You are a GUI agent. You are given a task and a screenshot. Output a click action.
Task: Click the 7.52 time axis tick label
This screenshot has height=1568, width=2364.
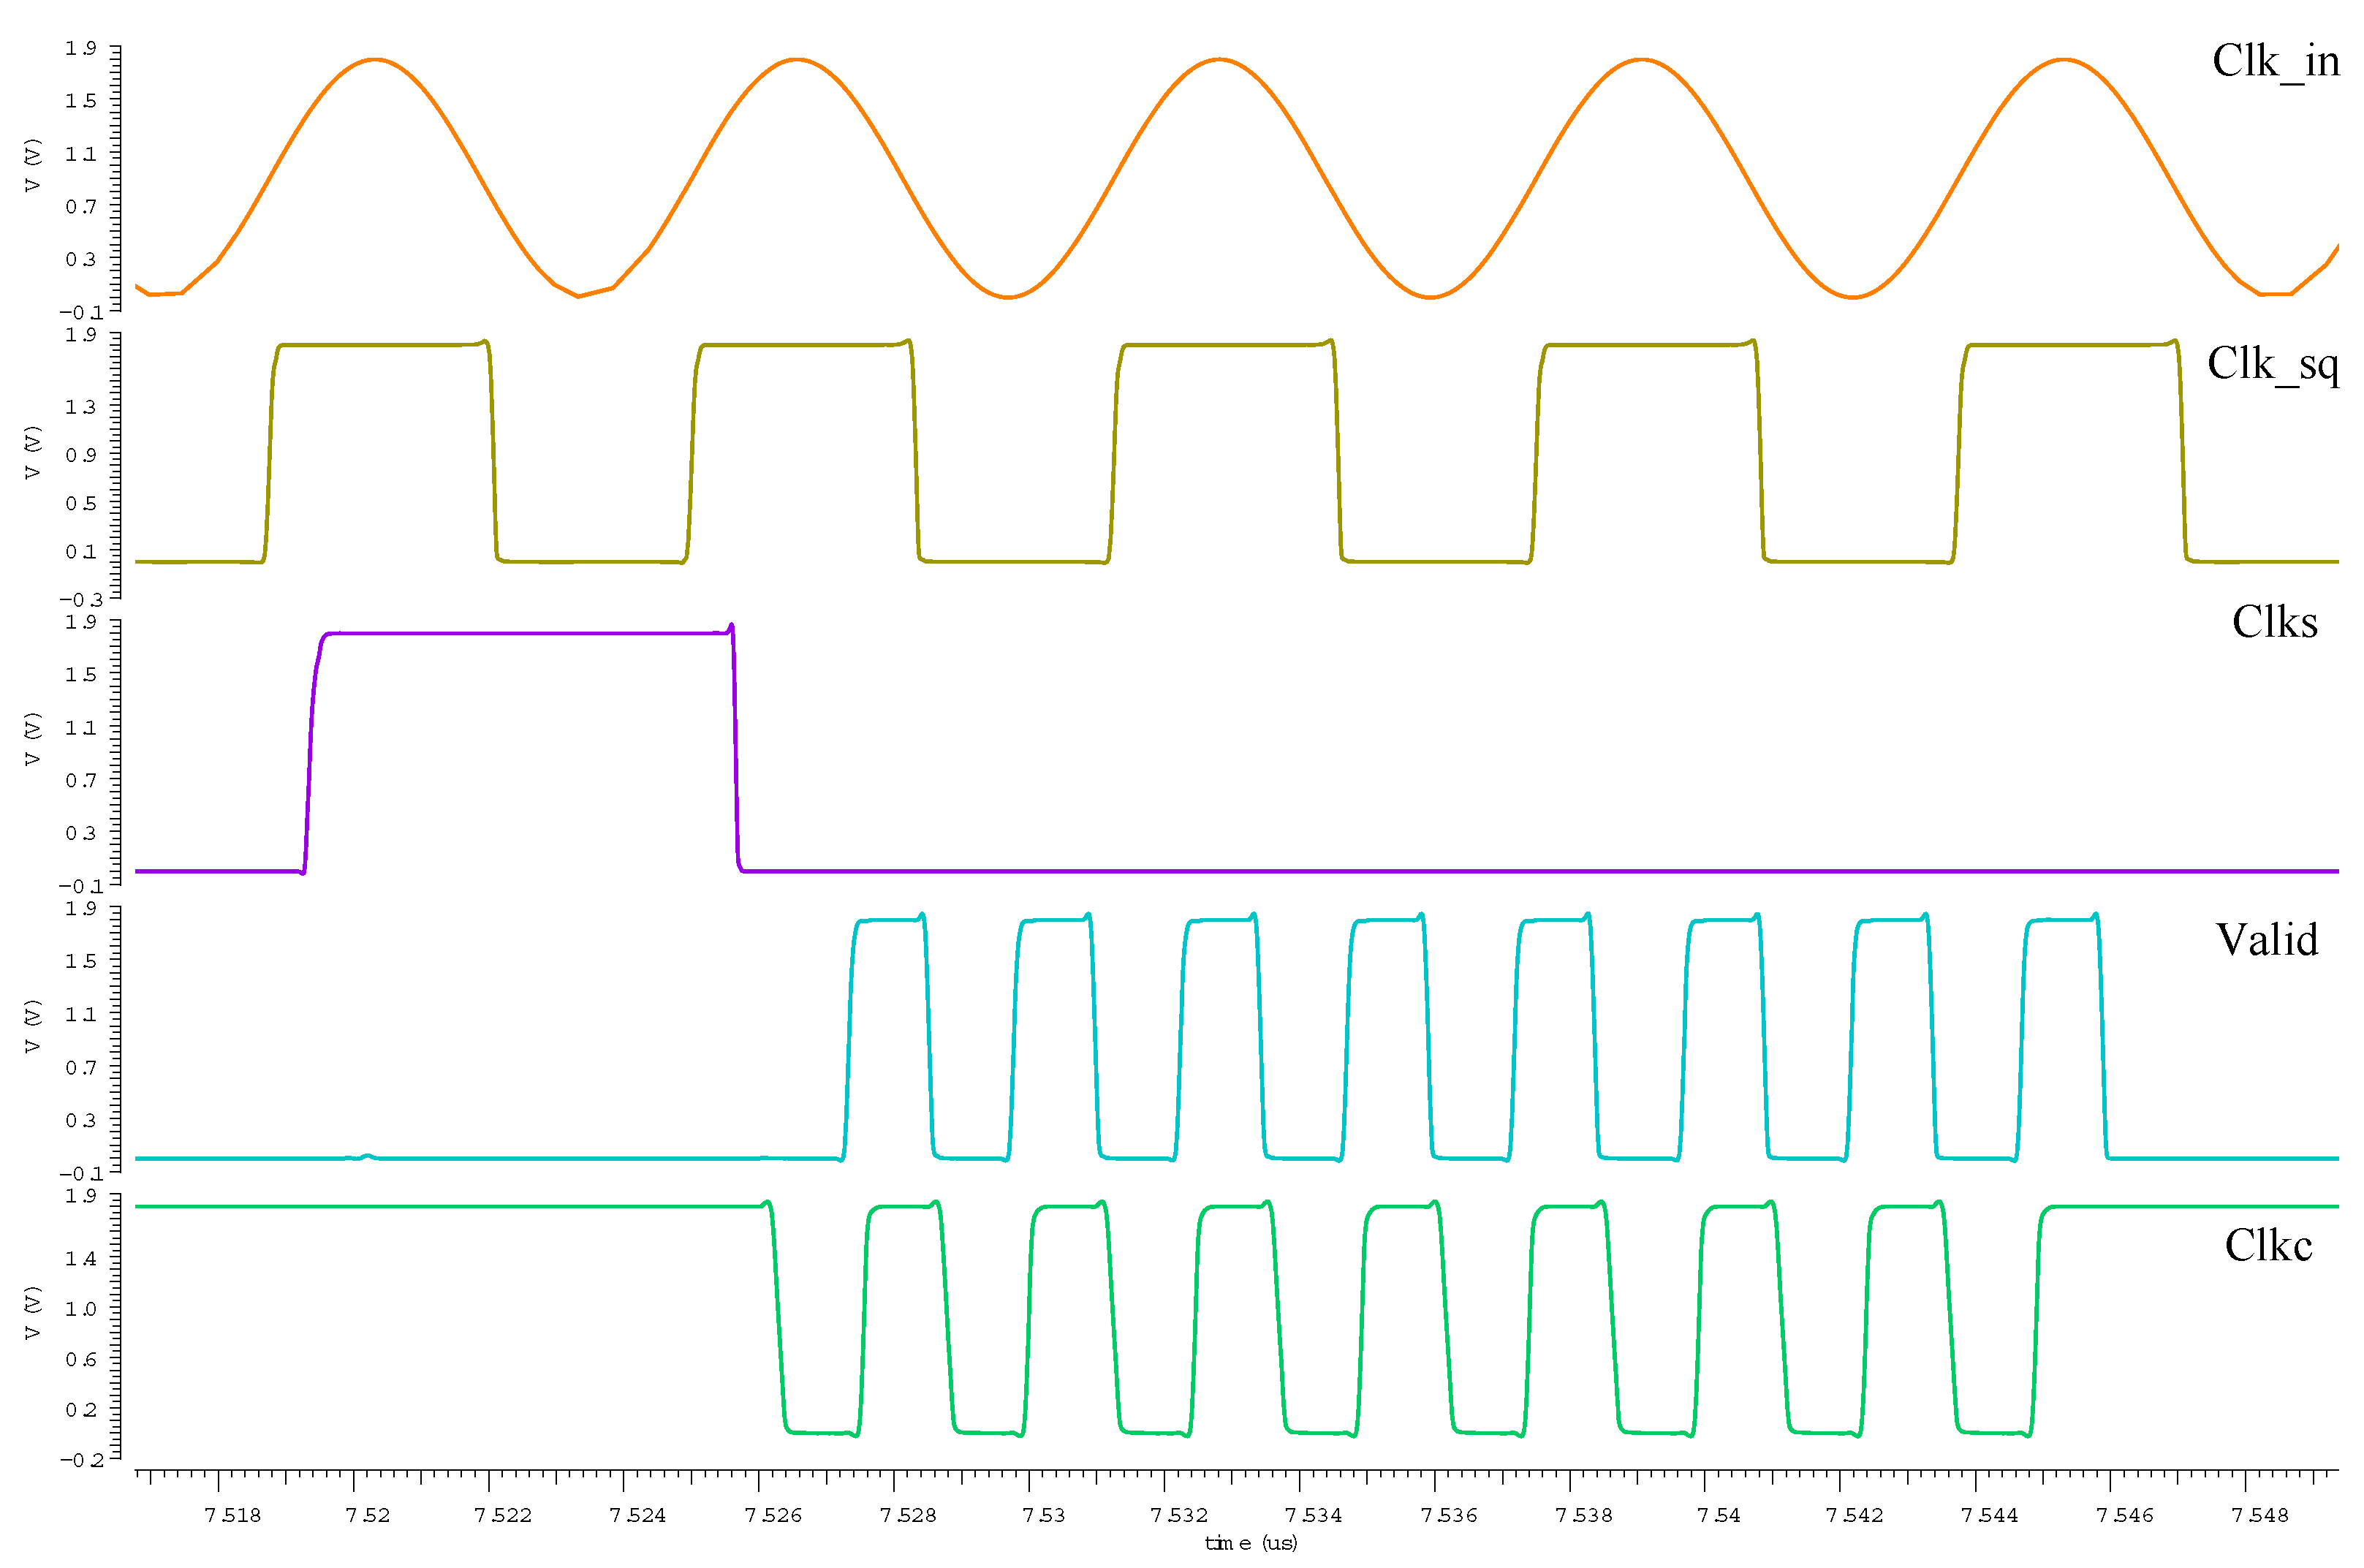pos(367,1516)
